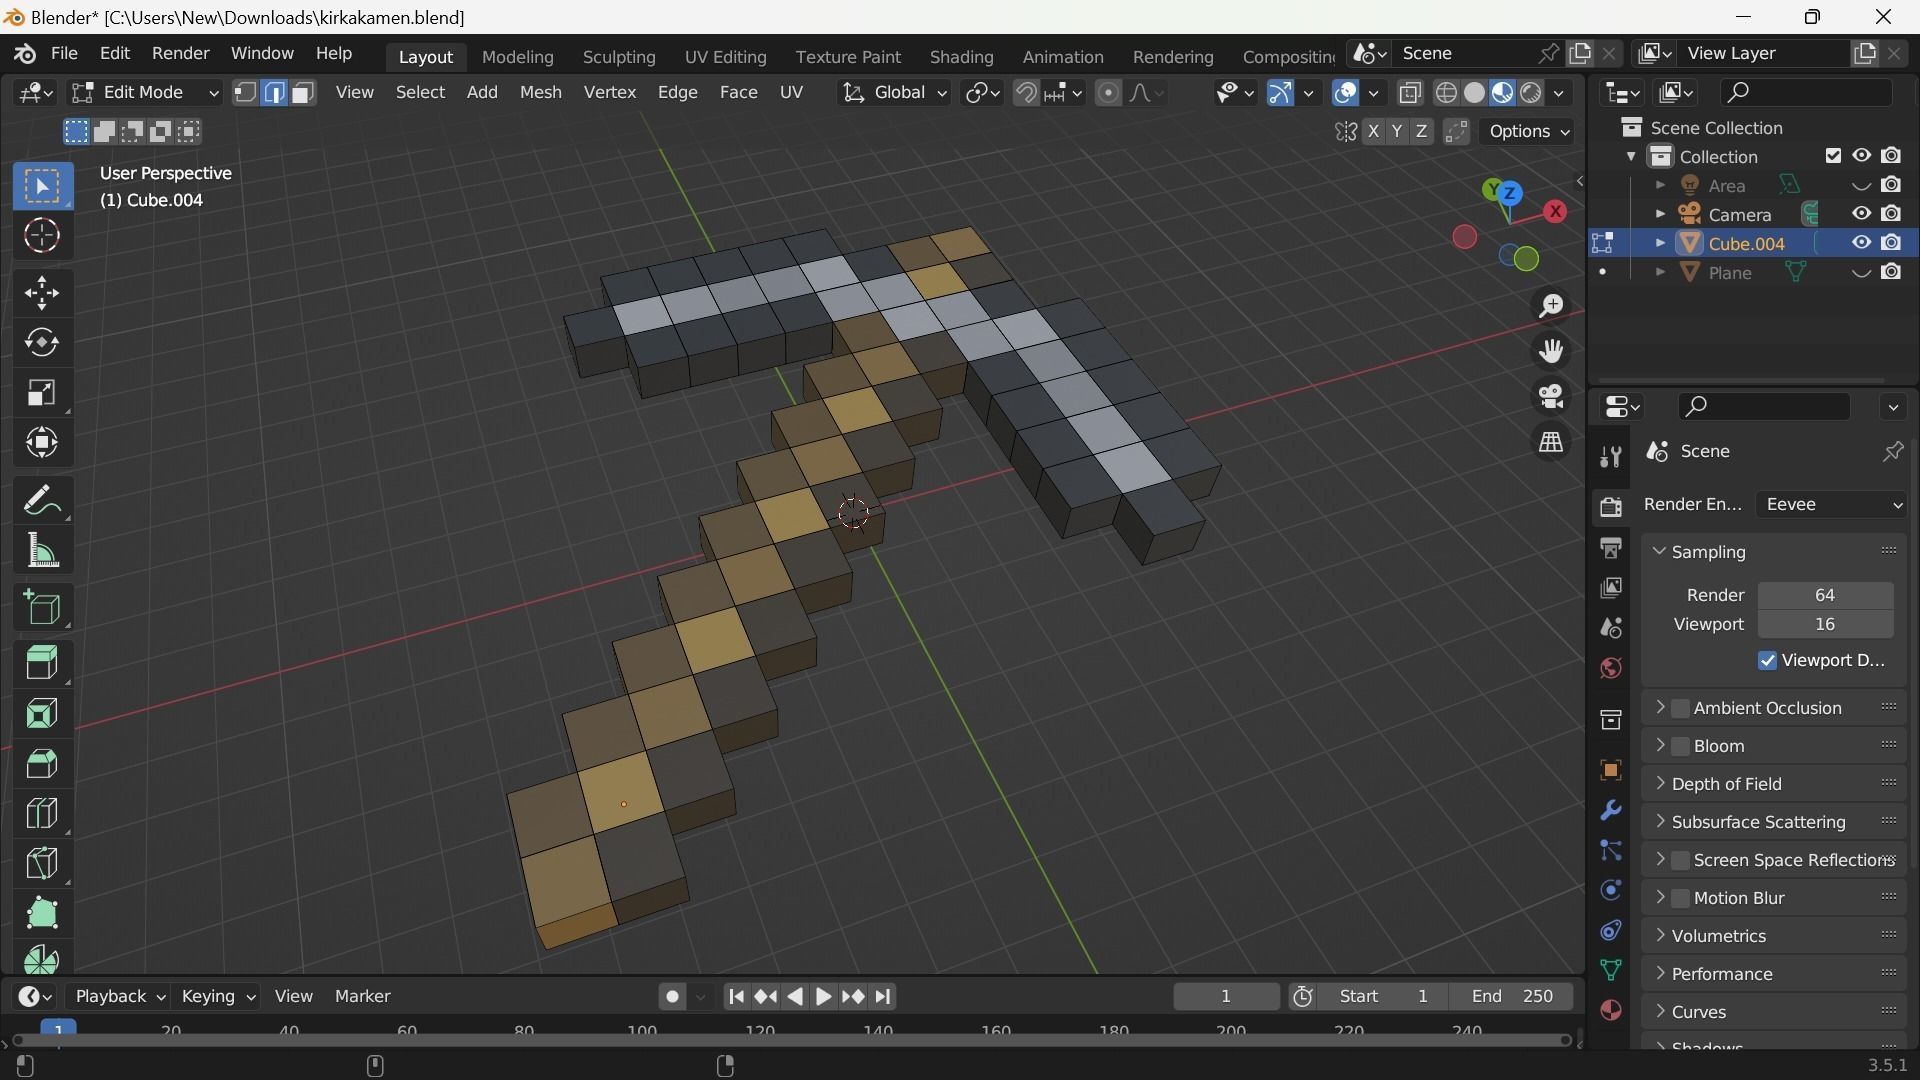Image resolution: width=1920 pixels, height=1080 pixels.
Task: Click the Options button in header
Action: [x=1529, y=132]
